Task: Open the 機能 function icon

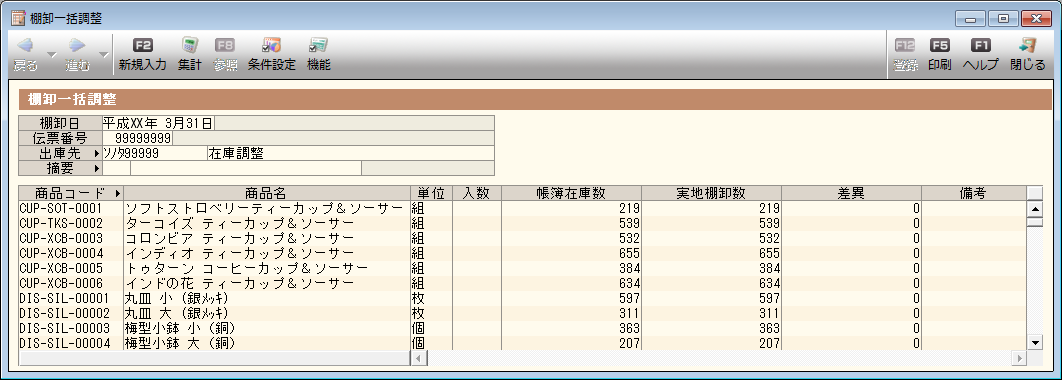Action: click(318, 45)
